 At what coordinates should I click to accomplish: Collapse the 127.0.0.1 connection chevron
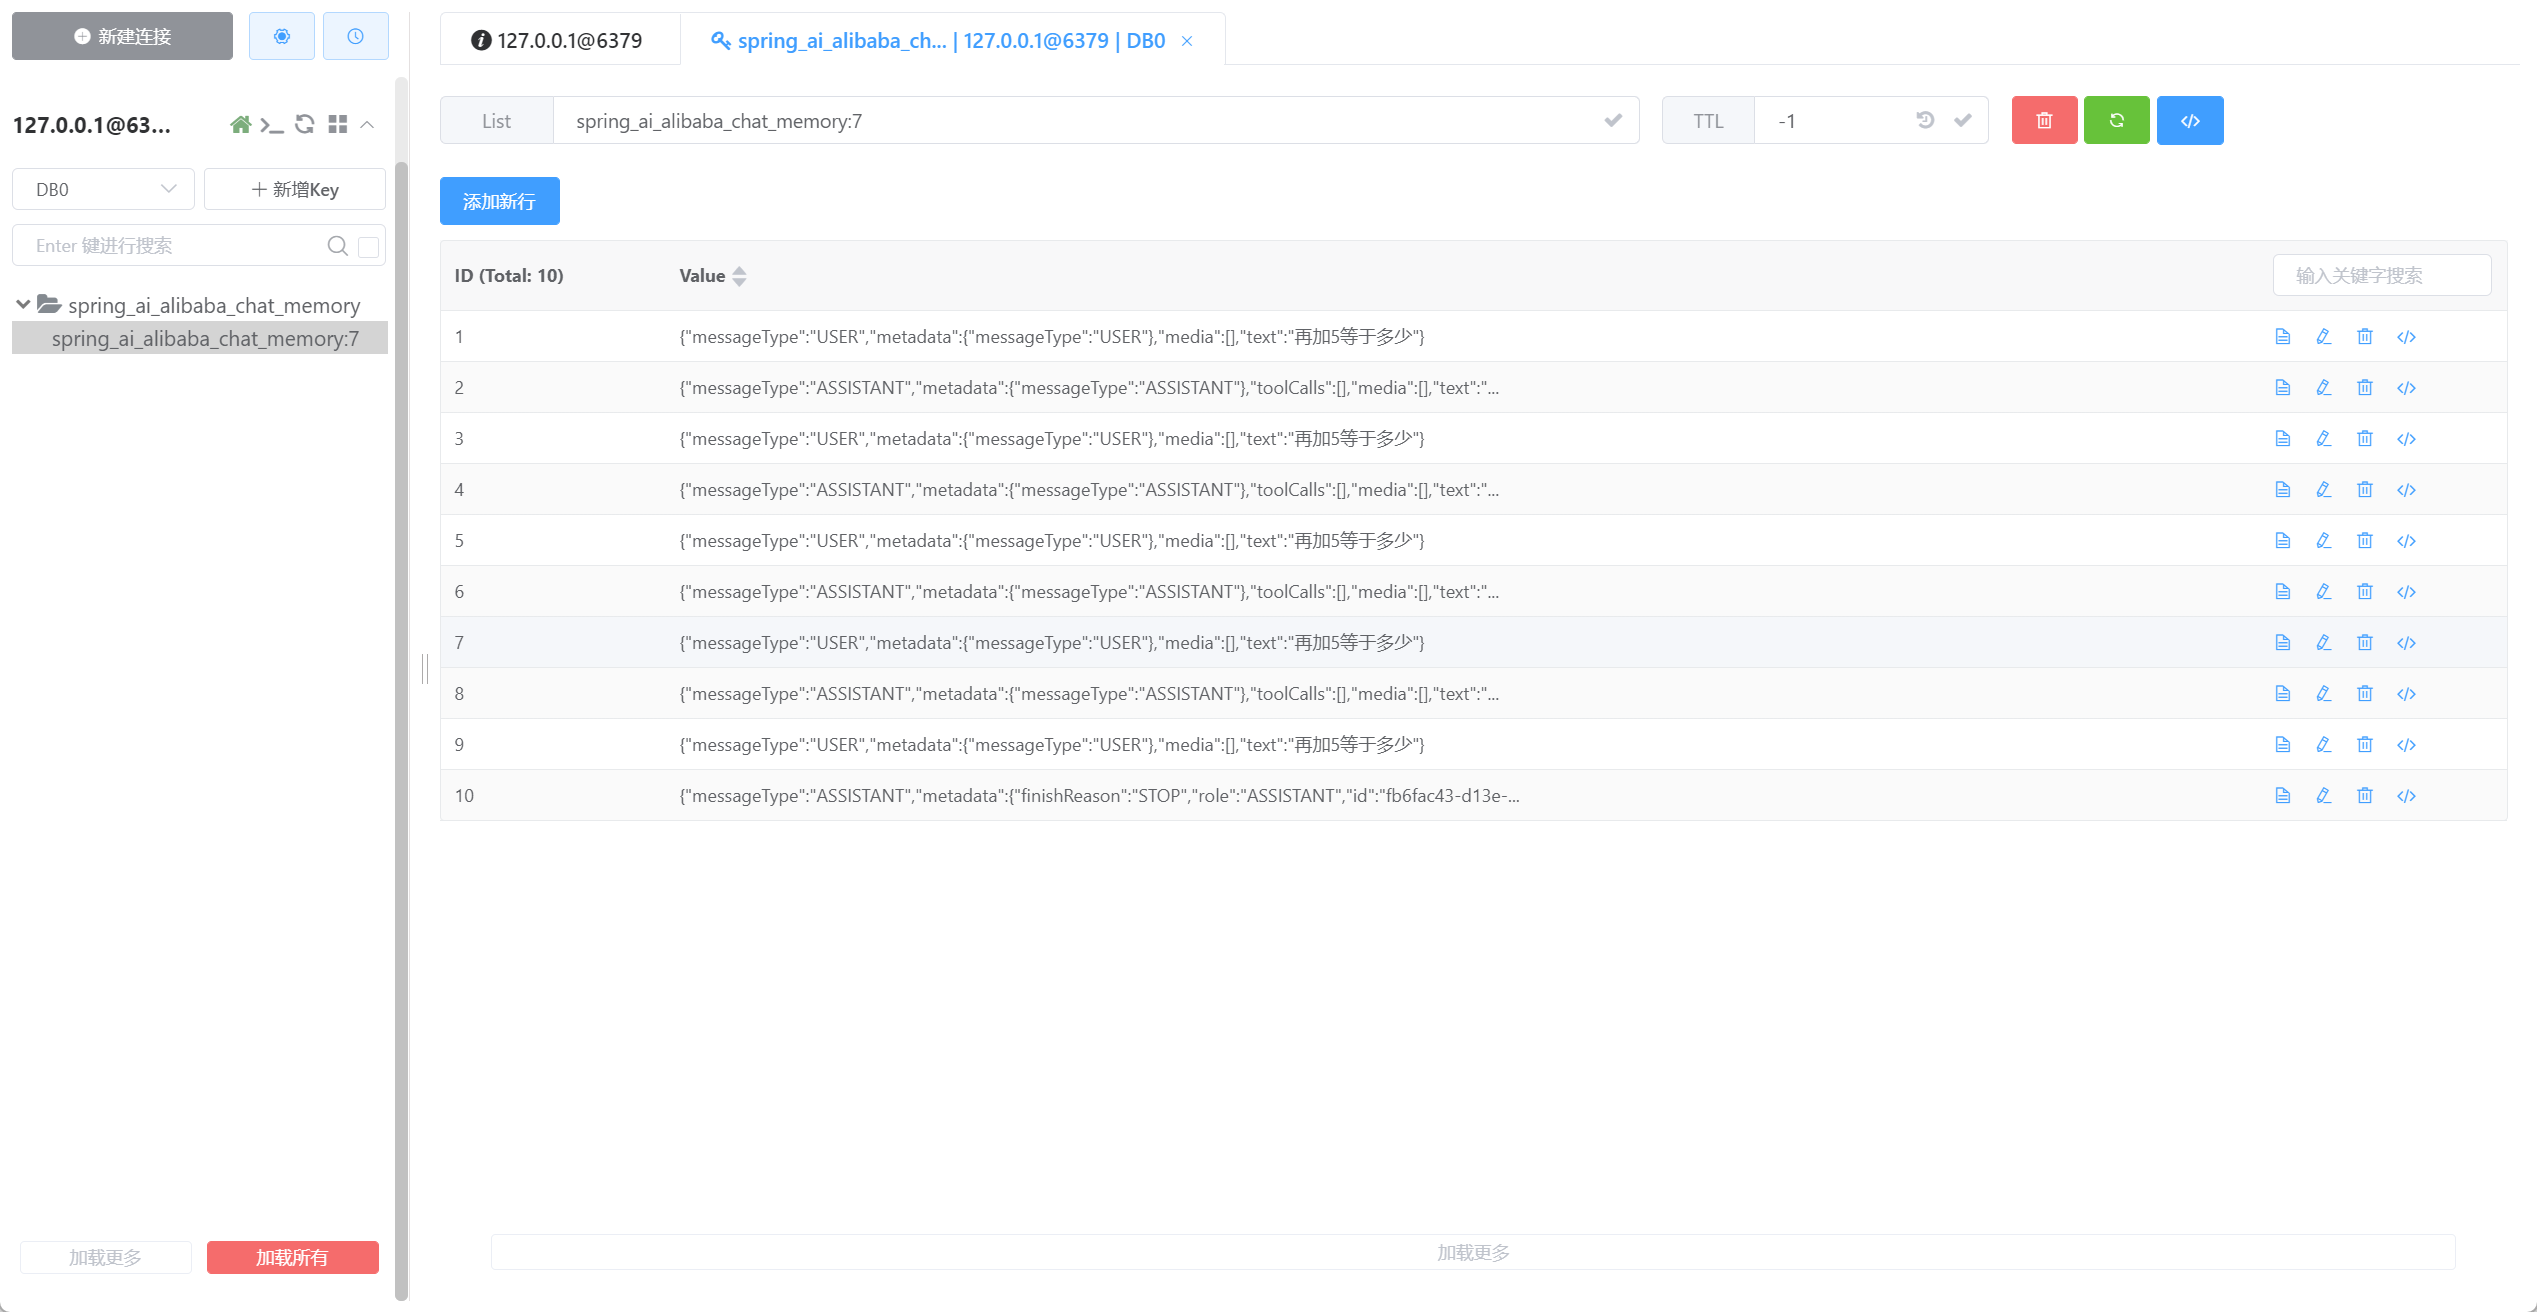[367, 124]
